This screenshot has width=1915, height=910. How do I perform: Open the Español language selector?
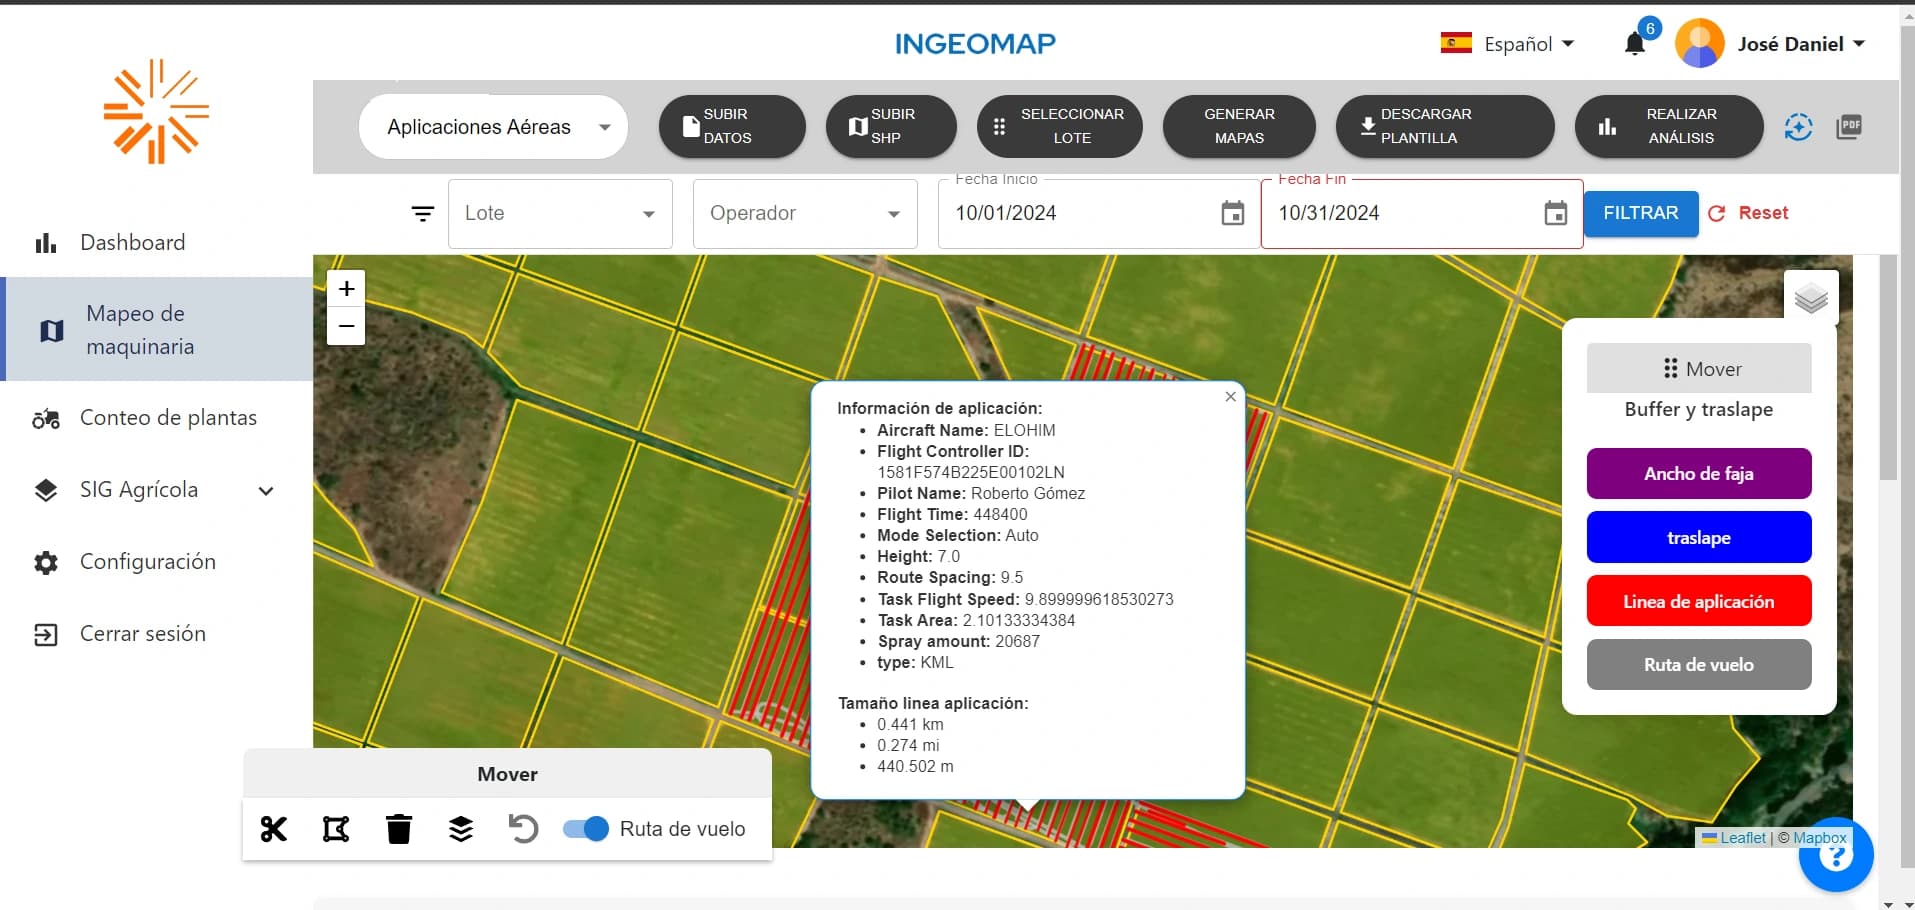pos(1508,44)
